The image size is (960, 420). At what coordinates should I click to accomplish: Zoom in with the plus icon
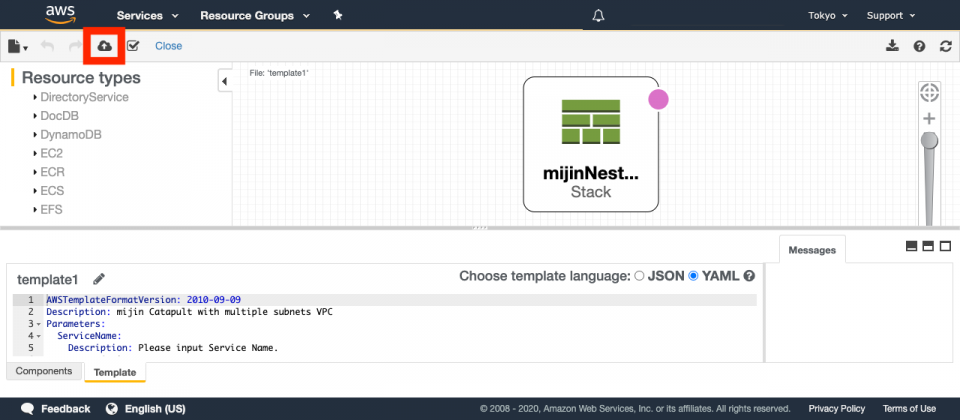929,118
